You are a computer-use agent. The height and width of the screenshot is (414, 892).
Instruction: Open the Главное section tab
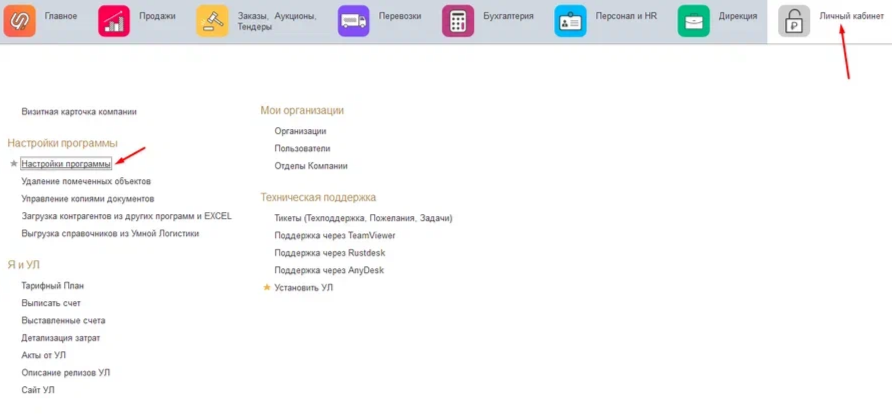click(x=61, y=16)
